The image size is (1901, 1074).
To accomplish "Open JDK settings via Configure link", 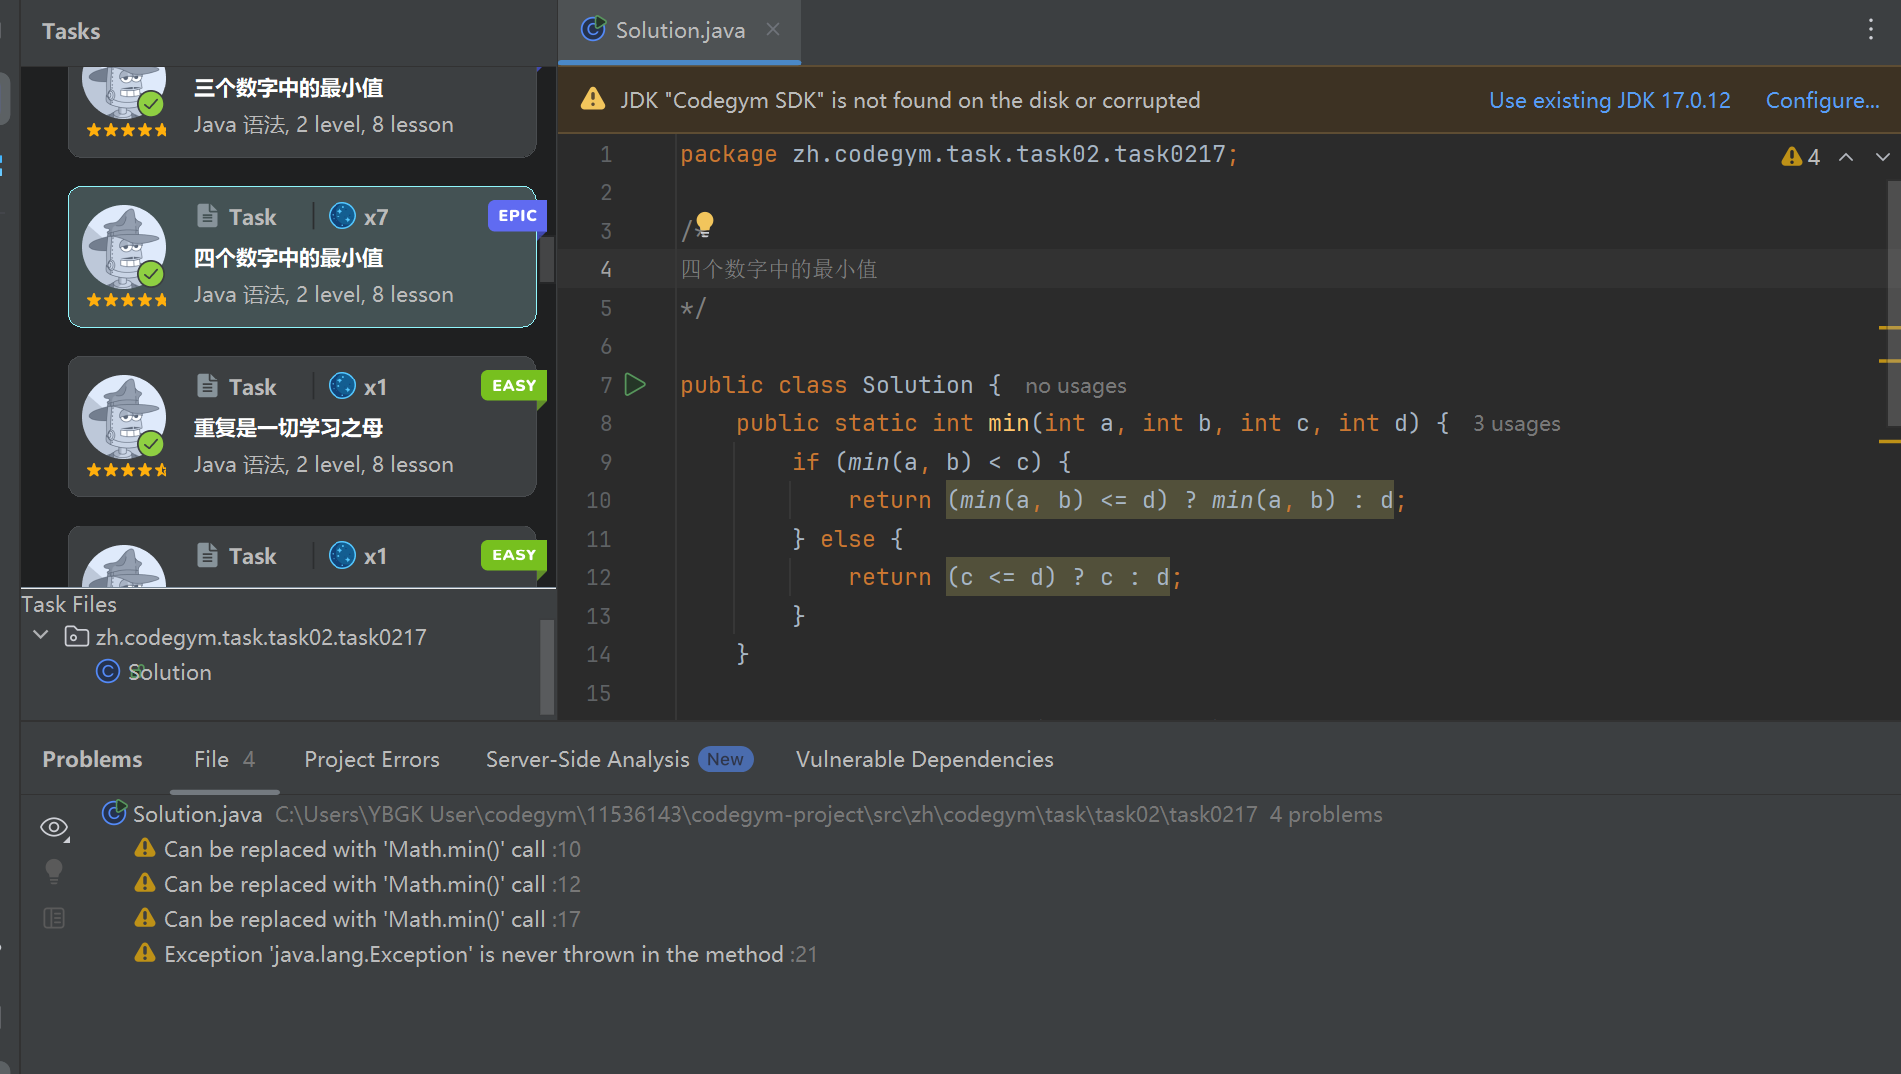I will coord(1822,100).
